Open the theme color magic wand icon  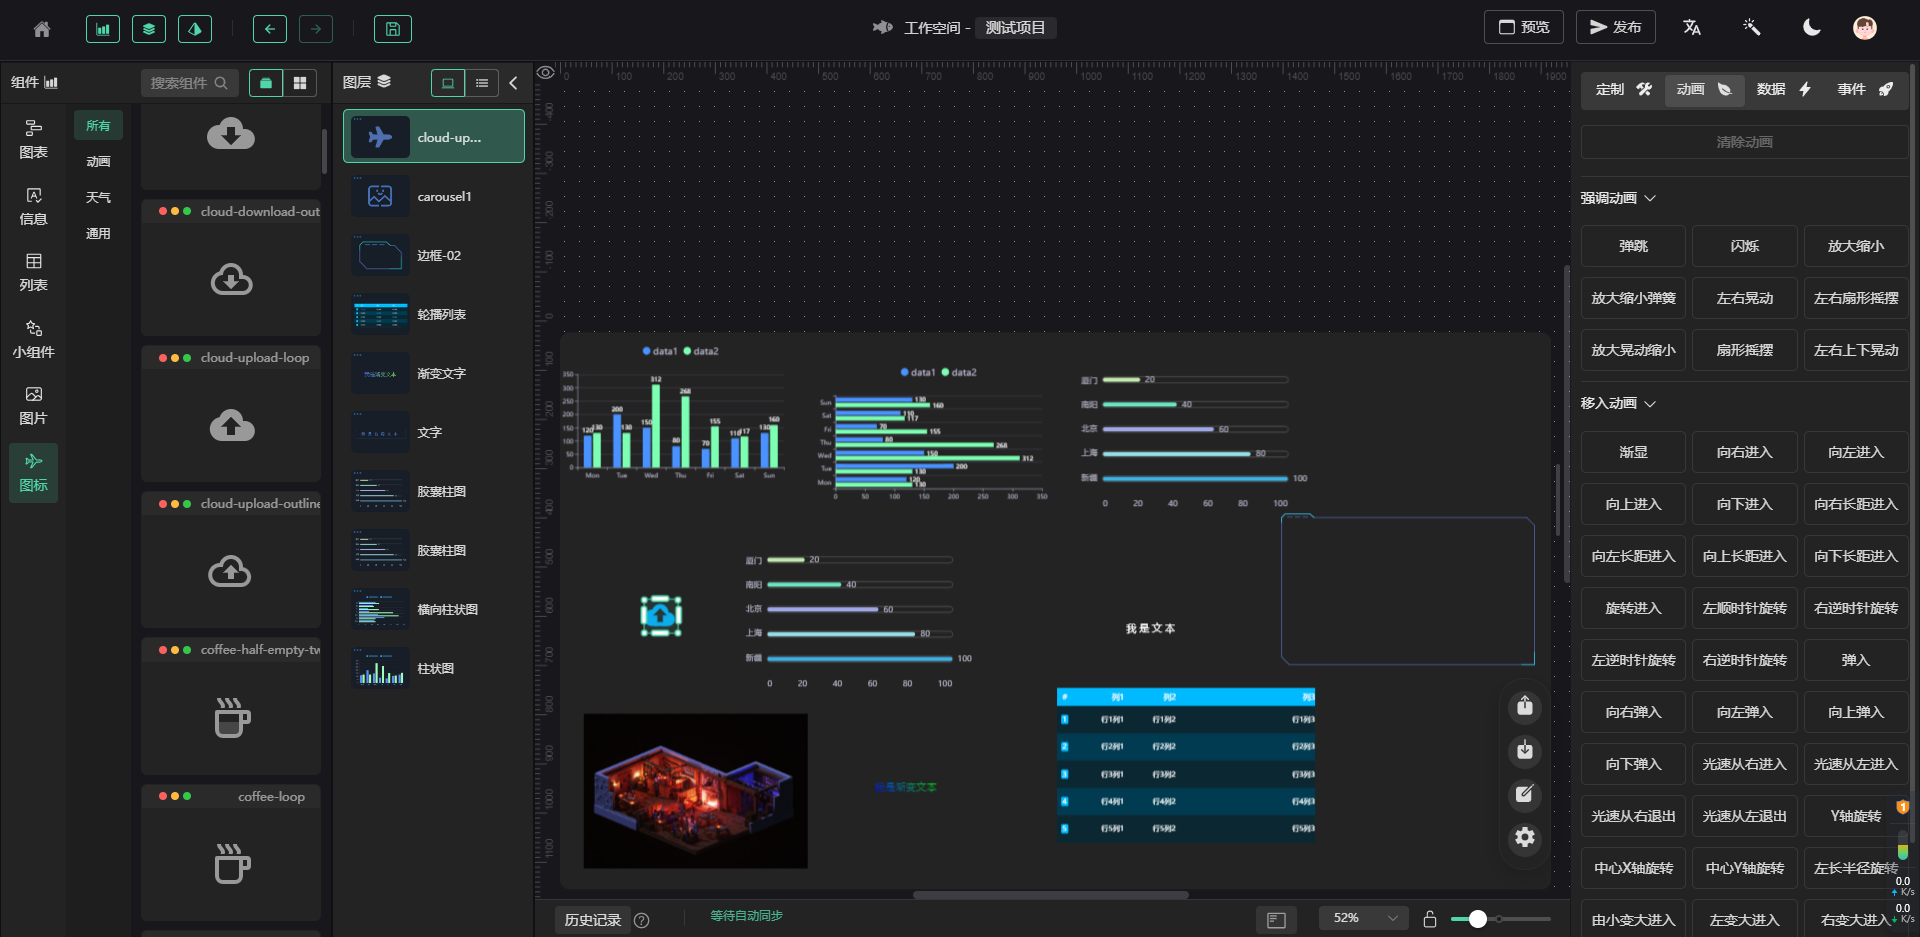[1752, 27]
